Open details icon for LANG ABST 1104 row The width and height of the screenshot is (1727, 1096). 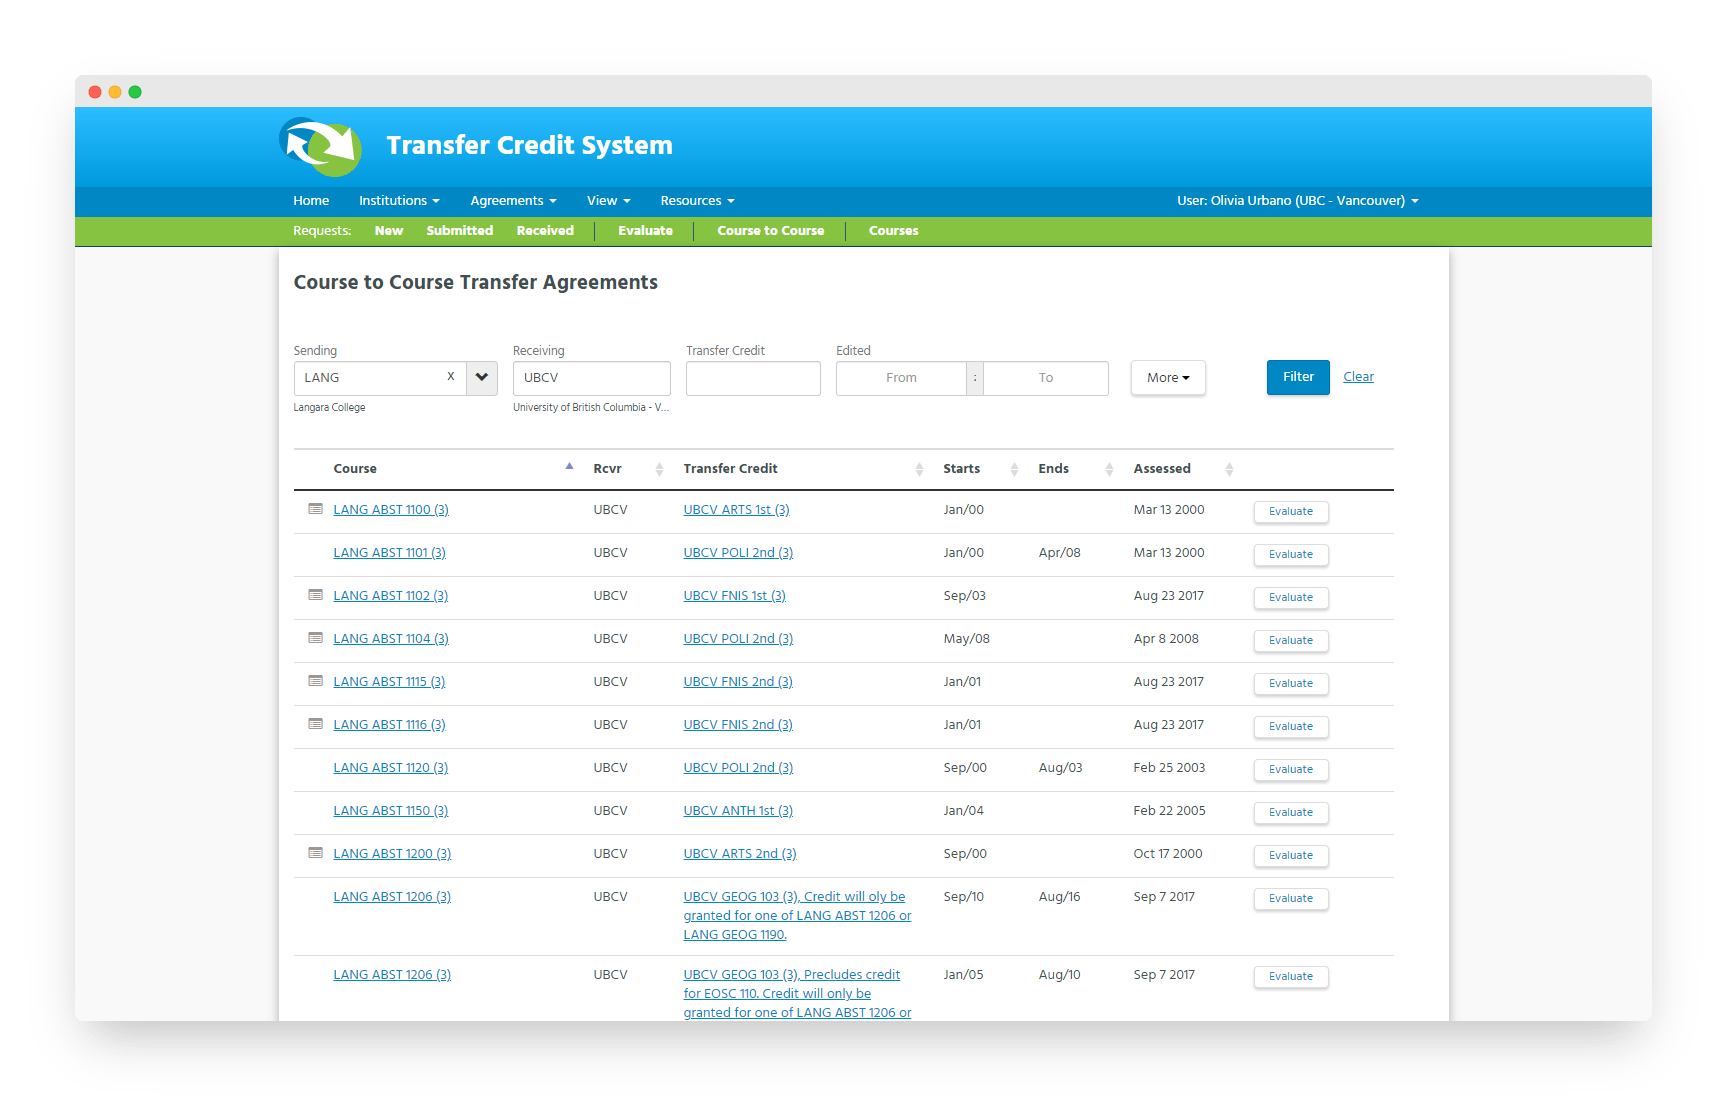pos(315,638)
